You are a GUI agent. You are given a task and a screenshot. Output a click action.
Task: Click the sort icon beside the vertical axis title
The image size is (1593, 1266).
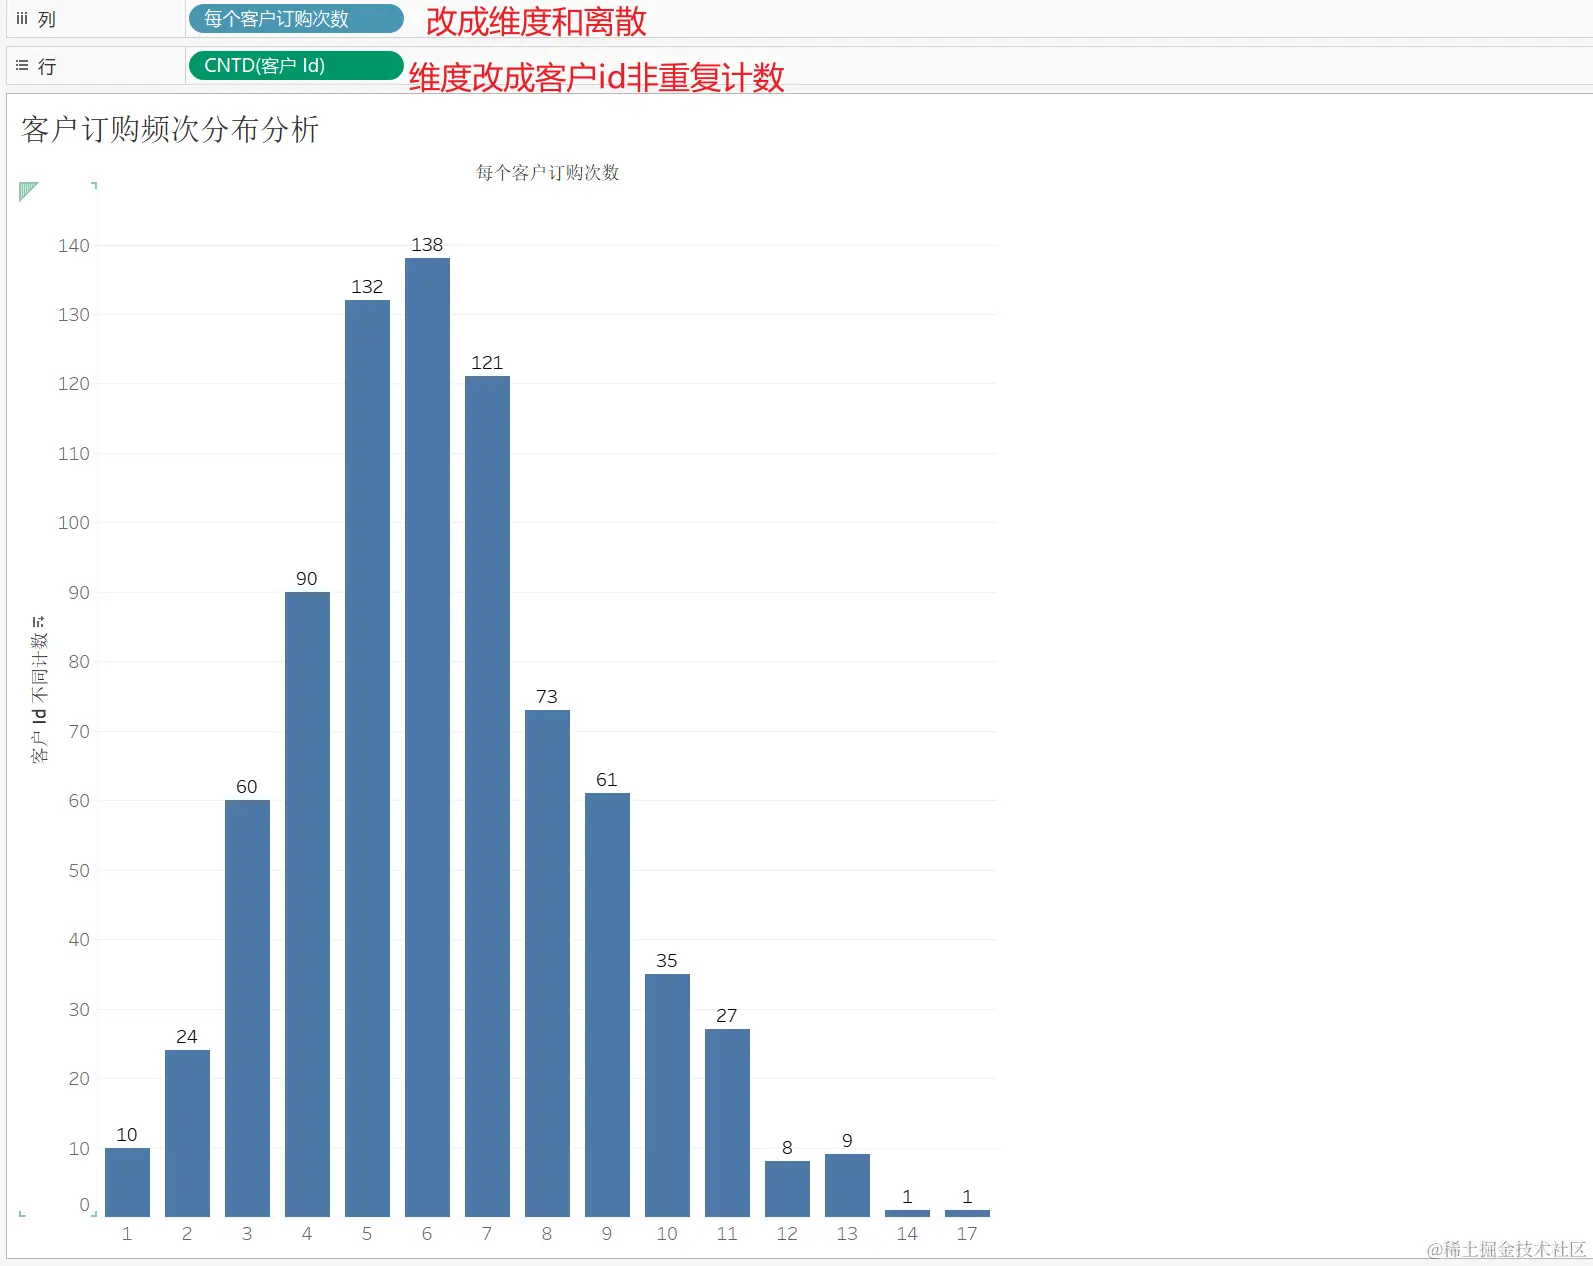[x=39, y=622]
